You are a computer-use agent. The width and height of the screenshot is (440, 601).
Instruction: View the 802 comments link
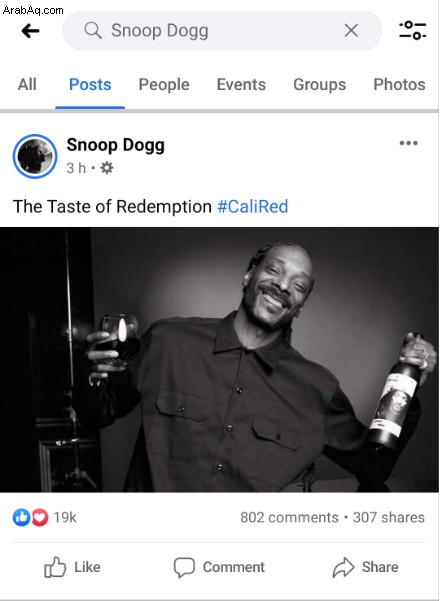289,517
